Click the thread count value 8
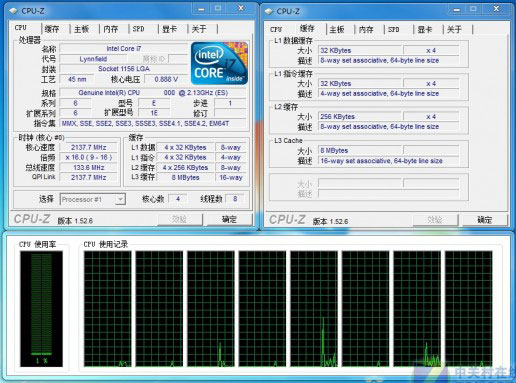 click(x=235, y=199)
